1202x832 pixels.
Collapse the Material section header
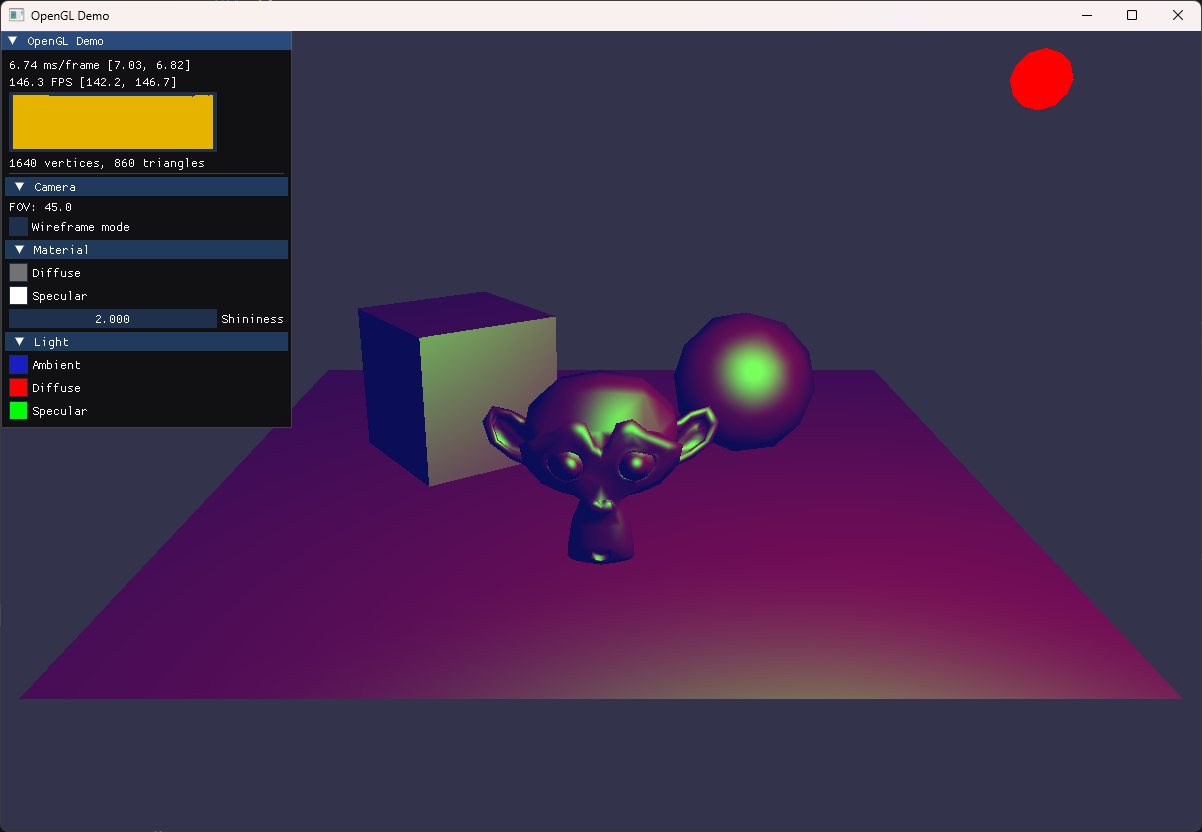click(20, 250)
